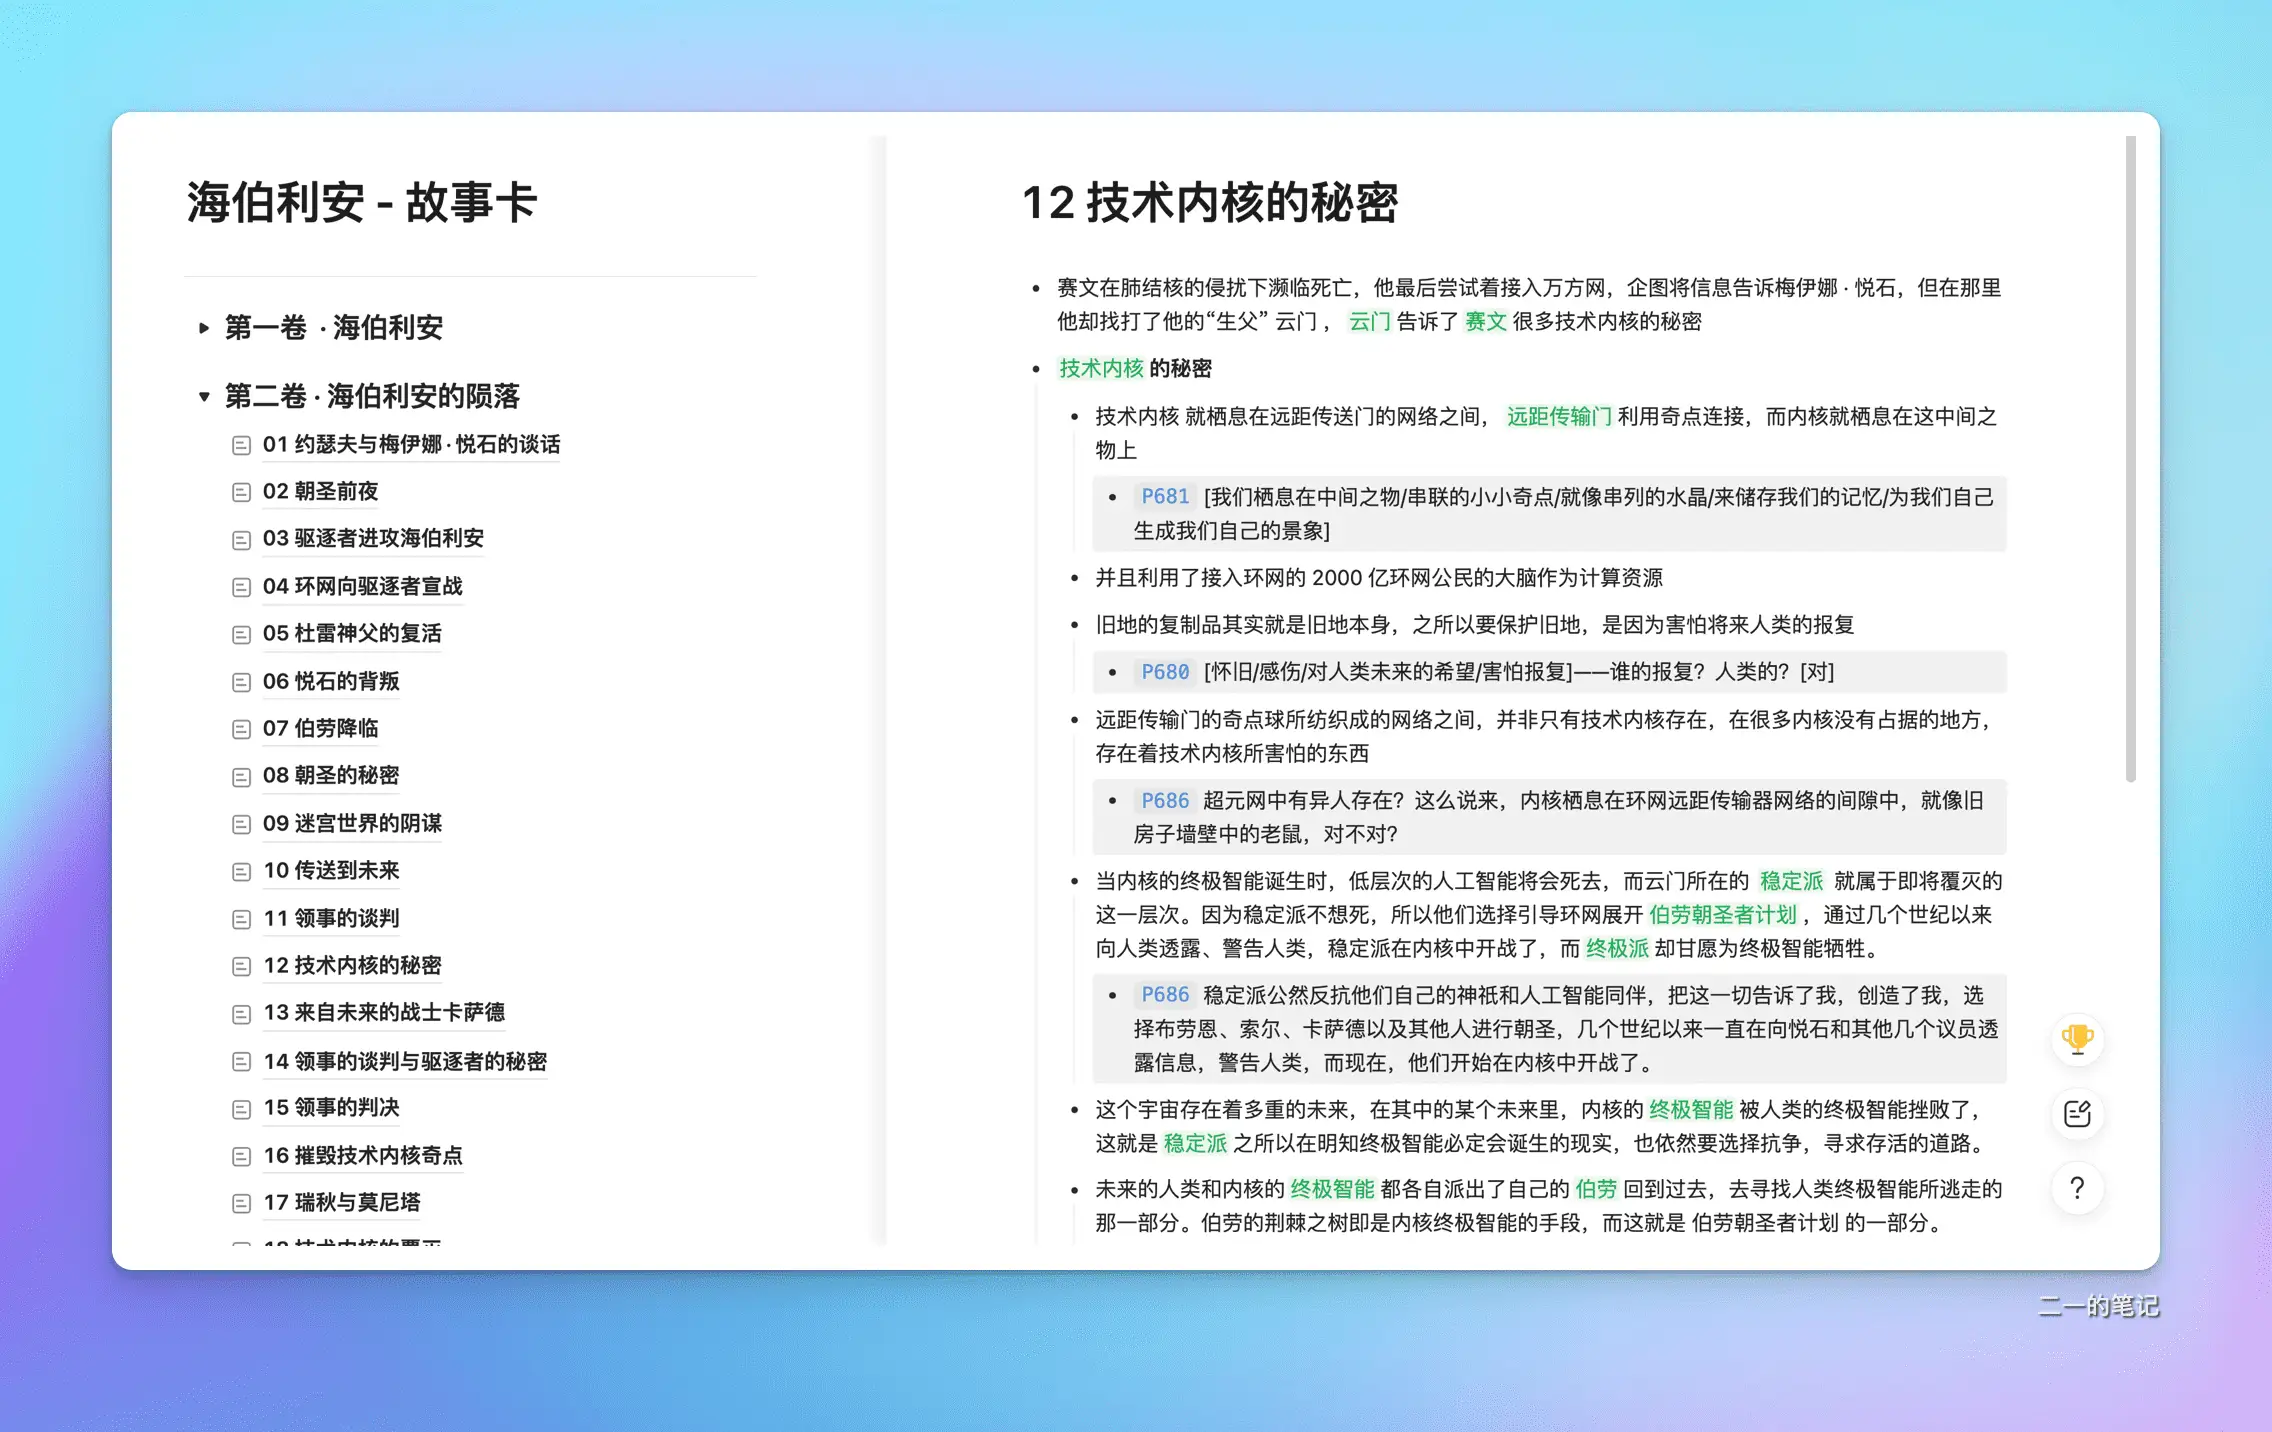Click page icon beside 12 技术内核的秘密

point(241,966)
